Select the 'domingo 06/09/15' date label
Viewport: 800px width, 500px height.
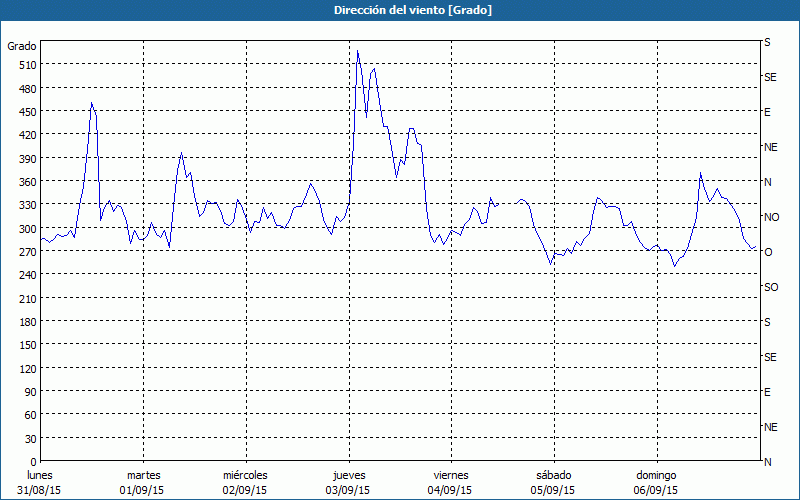coord(656,482)
